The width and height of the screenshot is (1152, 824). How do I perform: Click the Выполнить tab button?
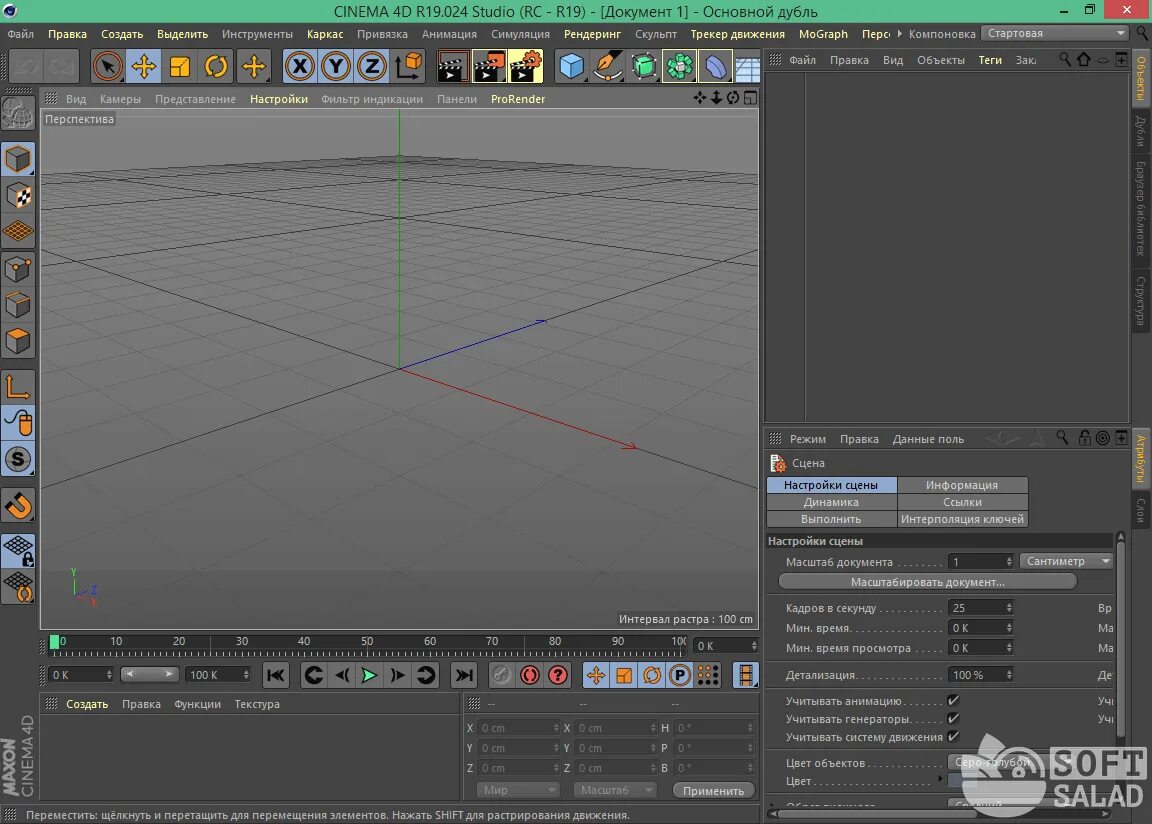click(x=831, y=519)
